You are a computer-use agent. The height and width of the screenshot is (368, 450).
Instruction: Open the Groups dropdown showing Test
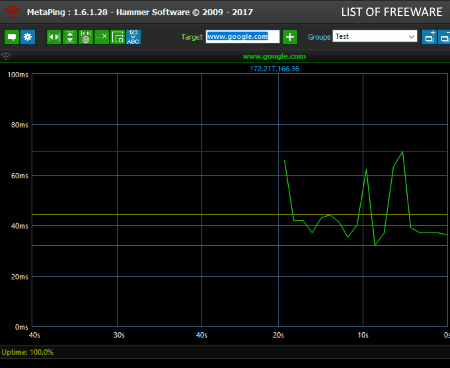[x=375, y=36]
